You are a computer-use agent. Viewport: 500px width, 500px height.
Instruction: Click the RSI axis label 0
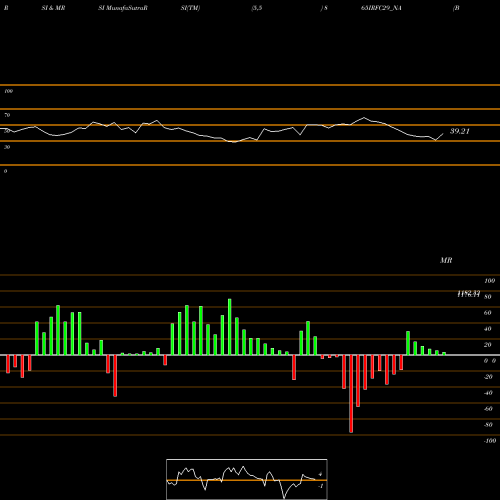pyautogui.click(x=5, y=171)
